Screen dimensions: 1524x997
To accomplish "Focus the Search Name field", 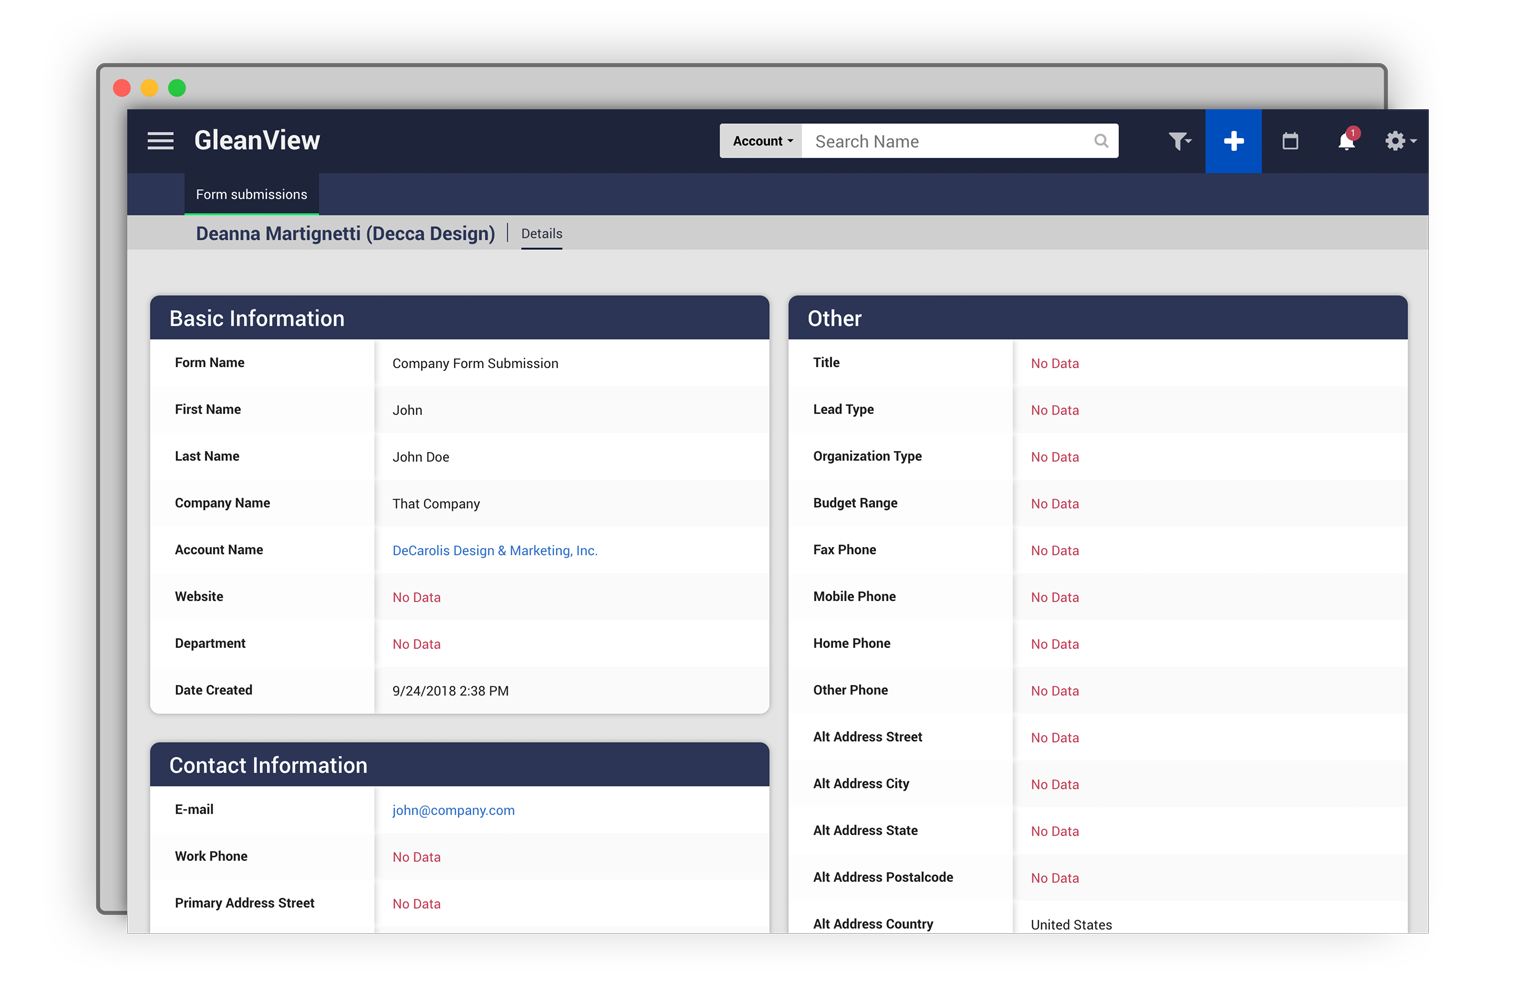I will (945, 141).
